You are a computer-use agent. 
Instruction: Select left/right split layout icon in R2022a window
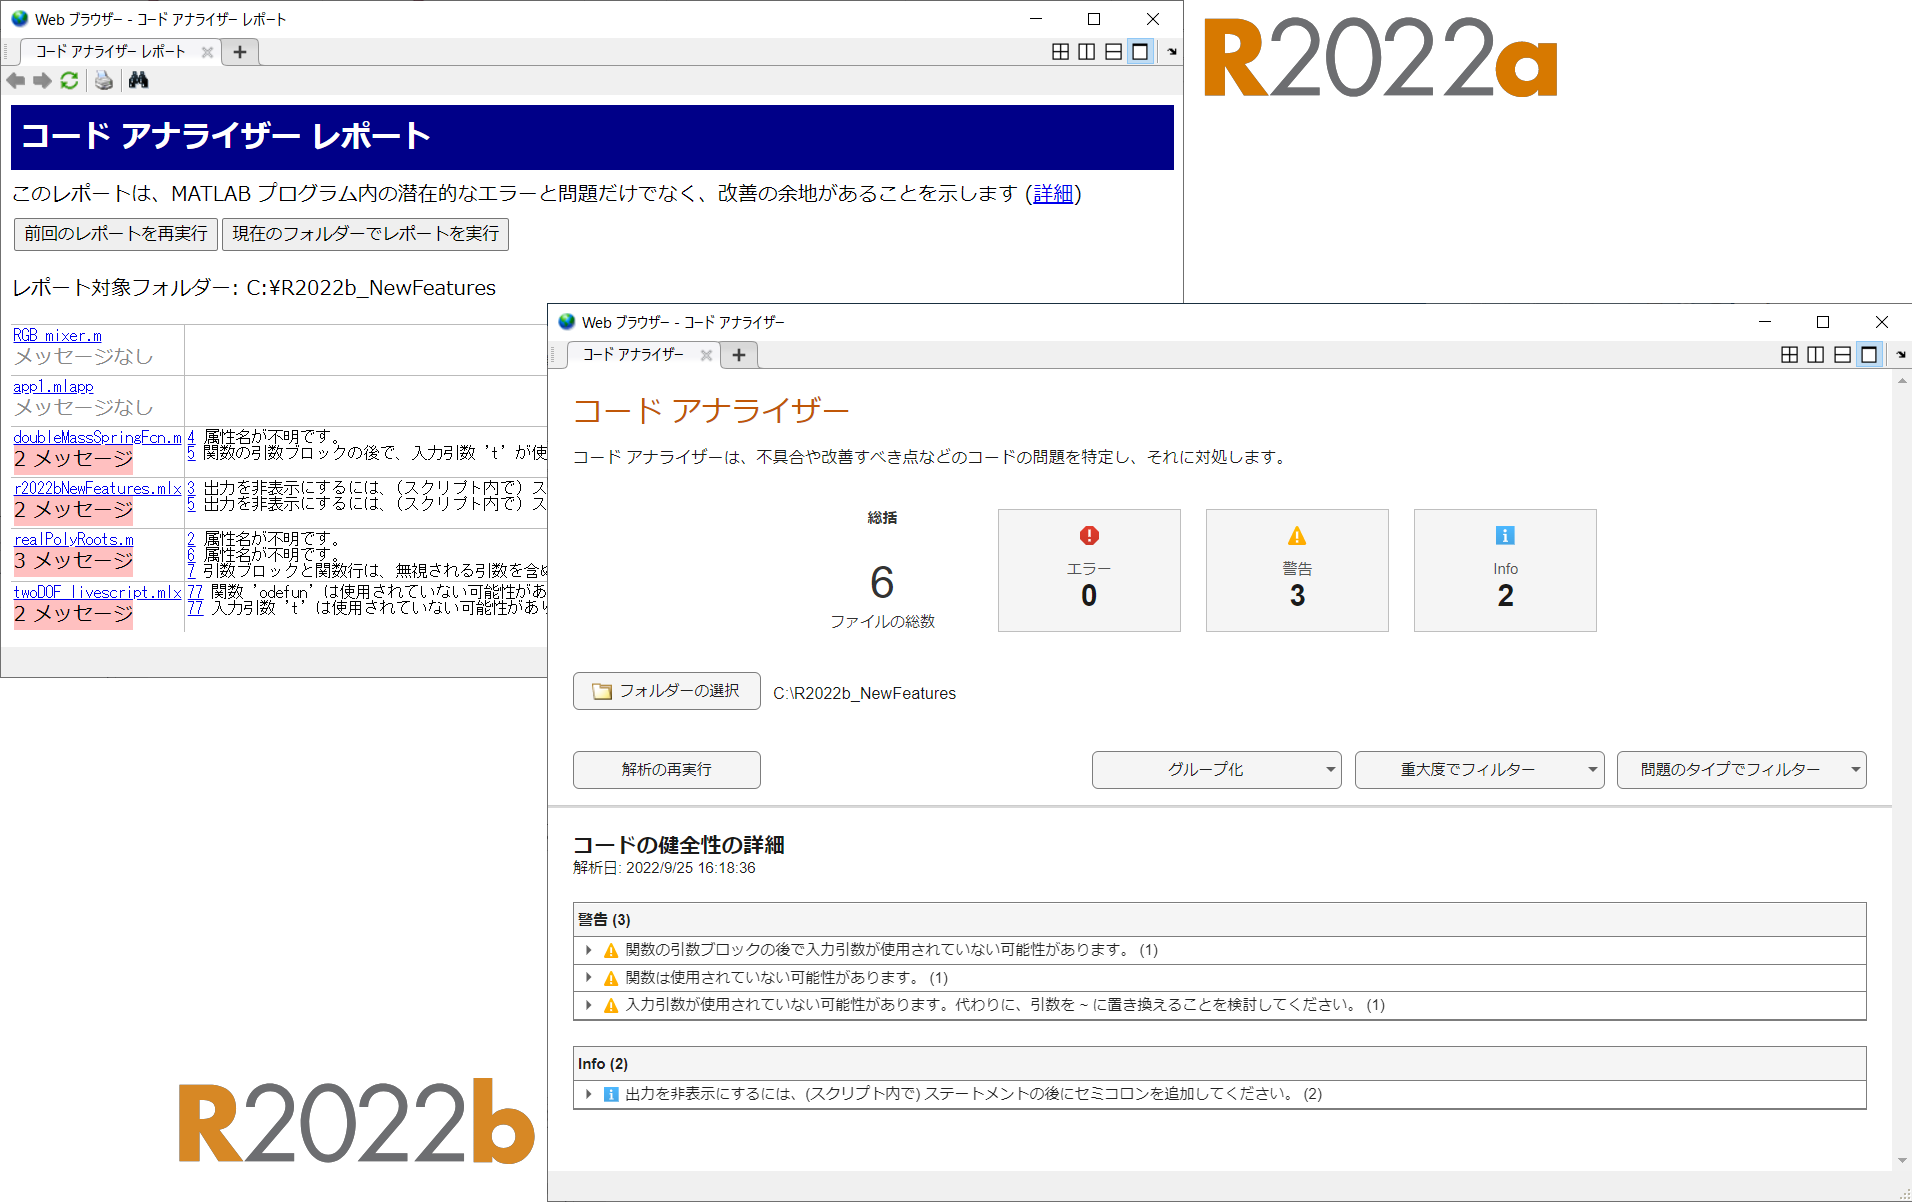[x=1087, y=51]
